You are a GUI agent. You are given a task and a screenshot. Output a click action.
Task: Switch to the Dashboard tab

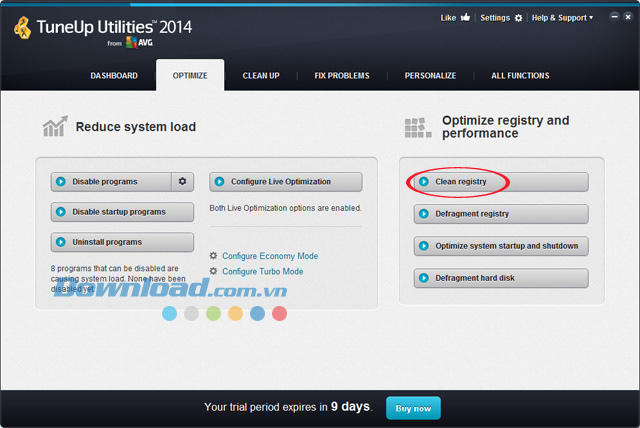114,75
